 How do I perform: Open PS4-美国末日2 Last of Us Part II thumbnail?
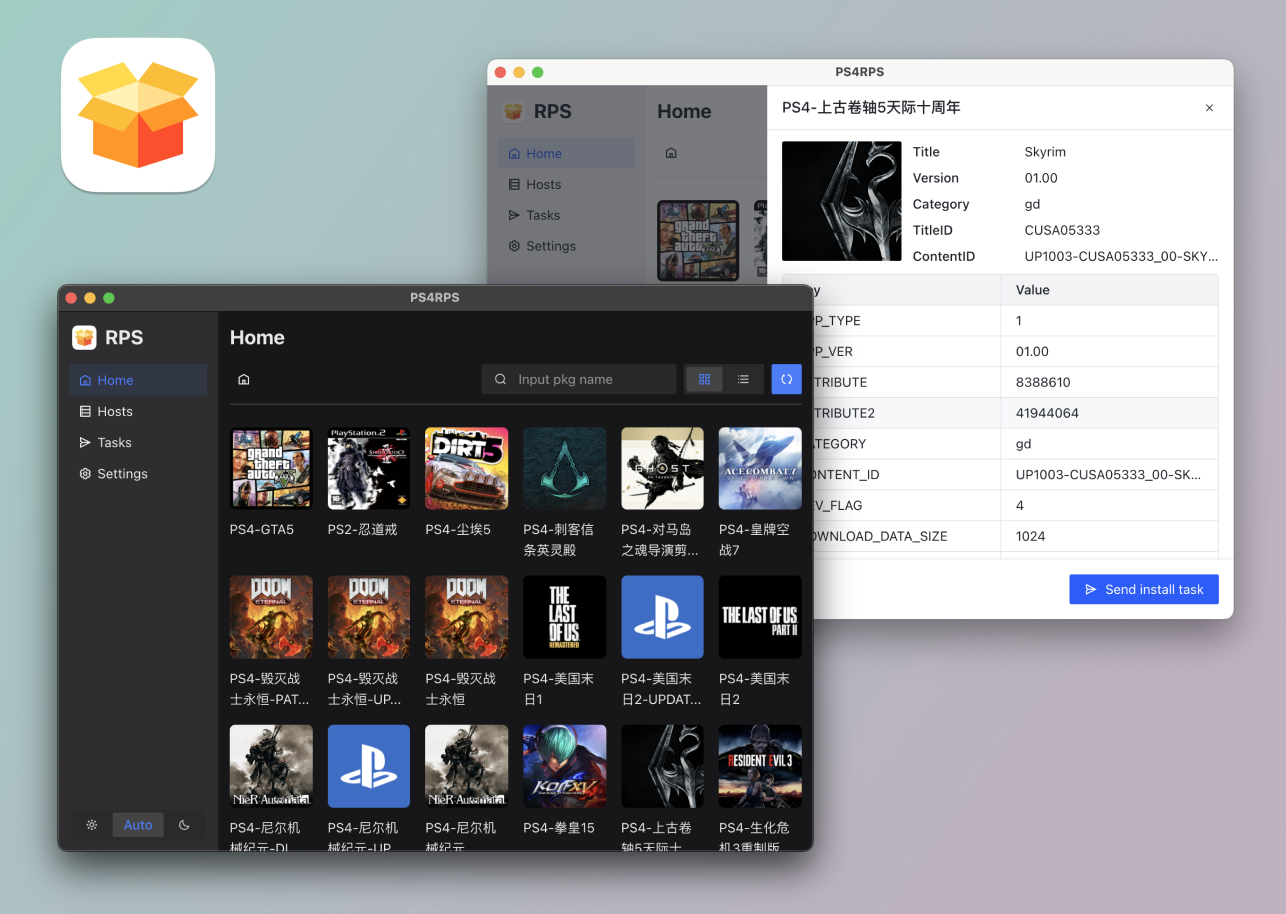pyautogui.click(x=760, y=617)
